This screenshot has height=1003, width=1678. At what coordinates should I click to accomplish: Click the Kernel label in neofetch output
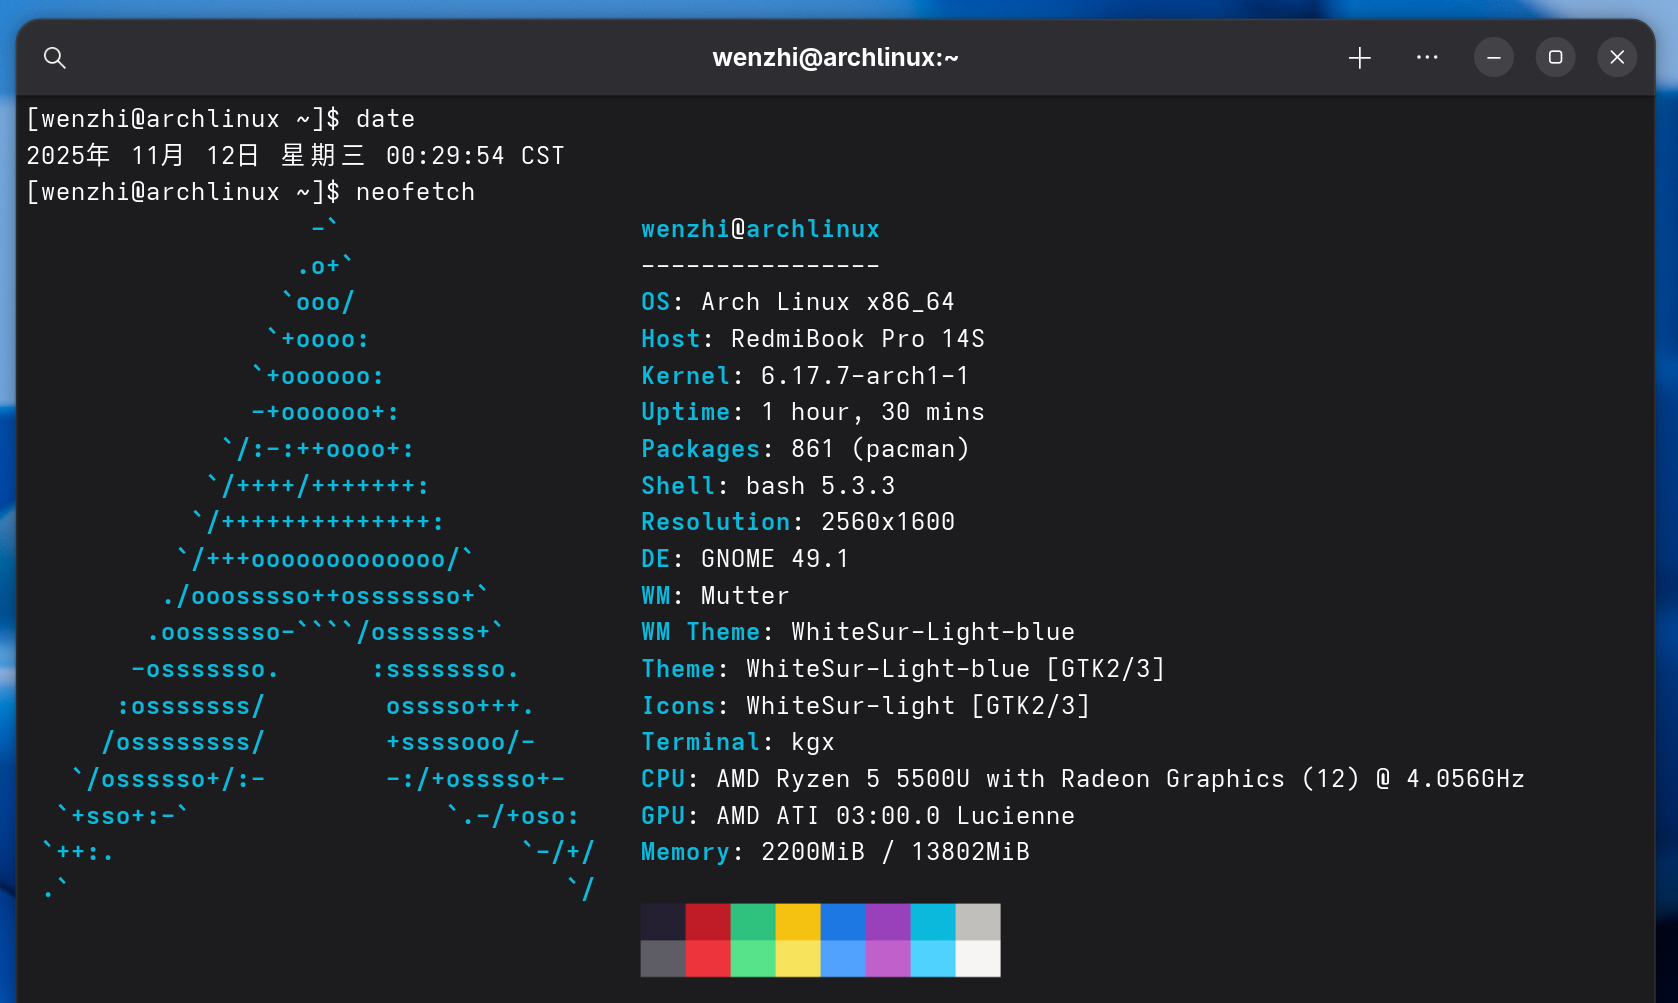(x=686, y=376)
